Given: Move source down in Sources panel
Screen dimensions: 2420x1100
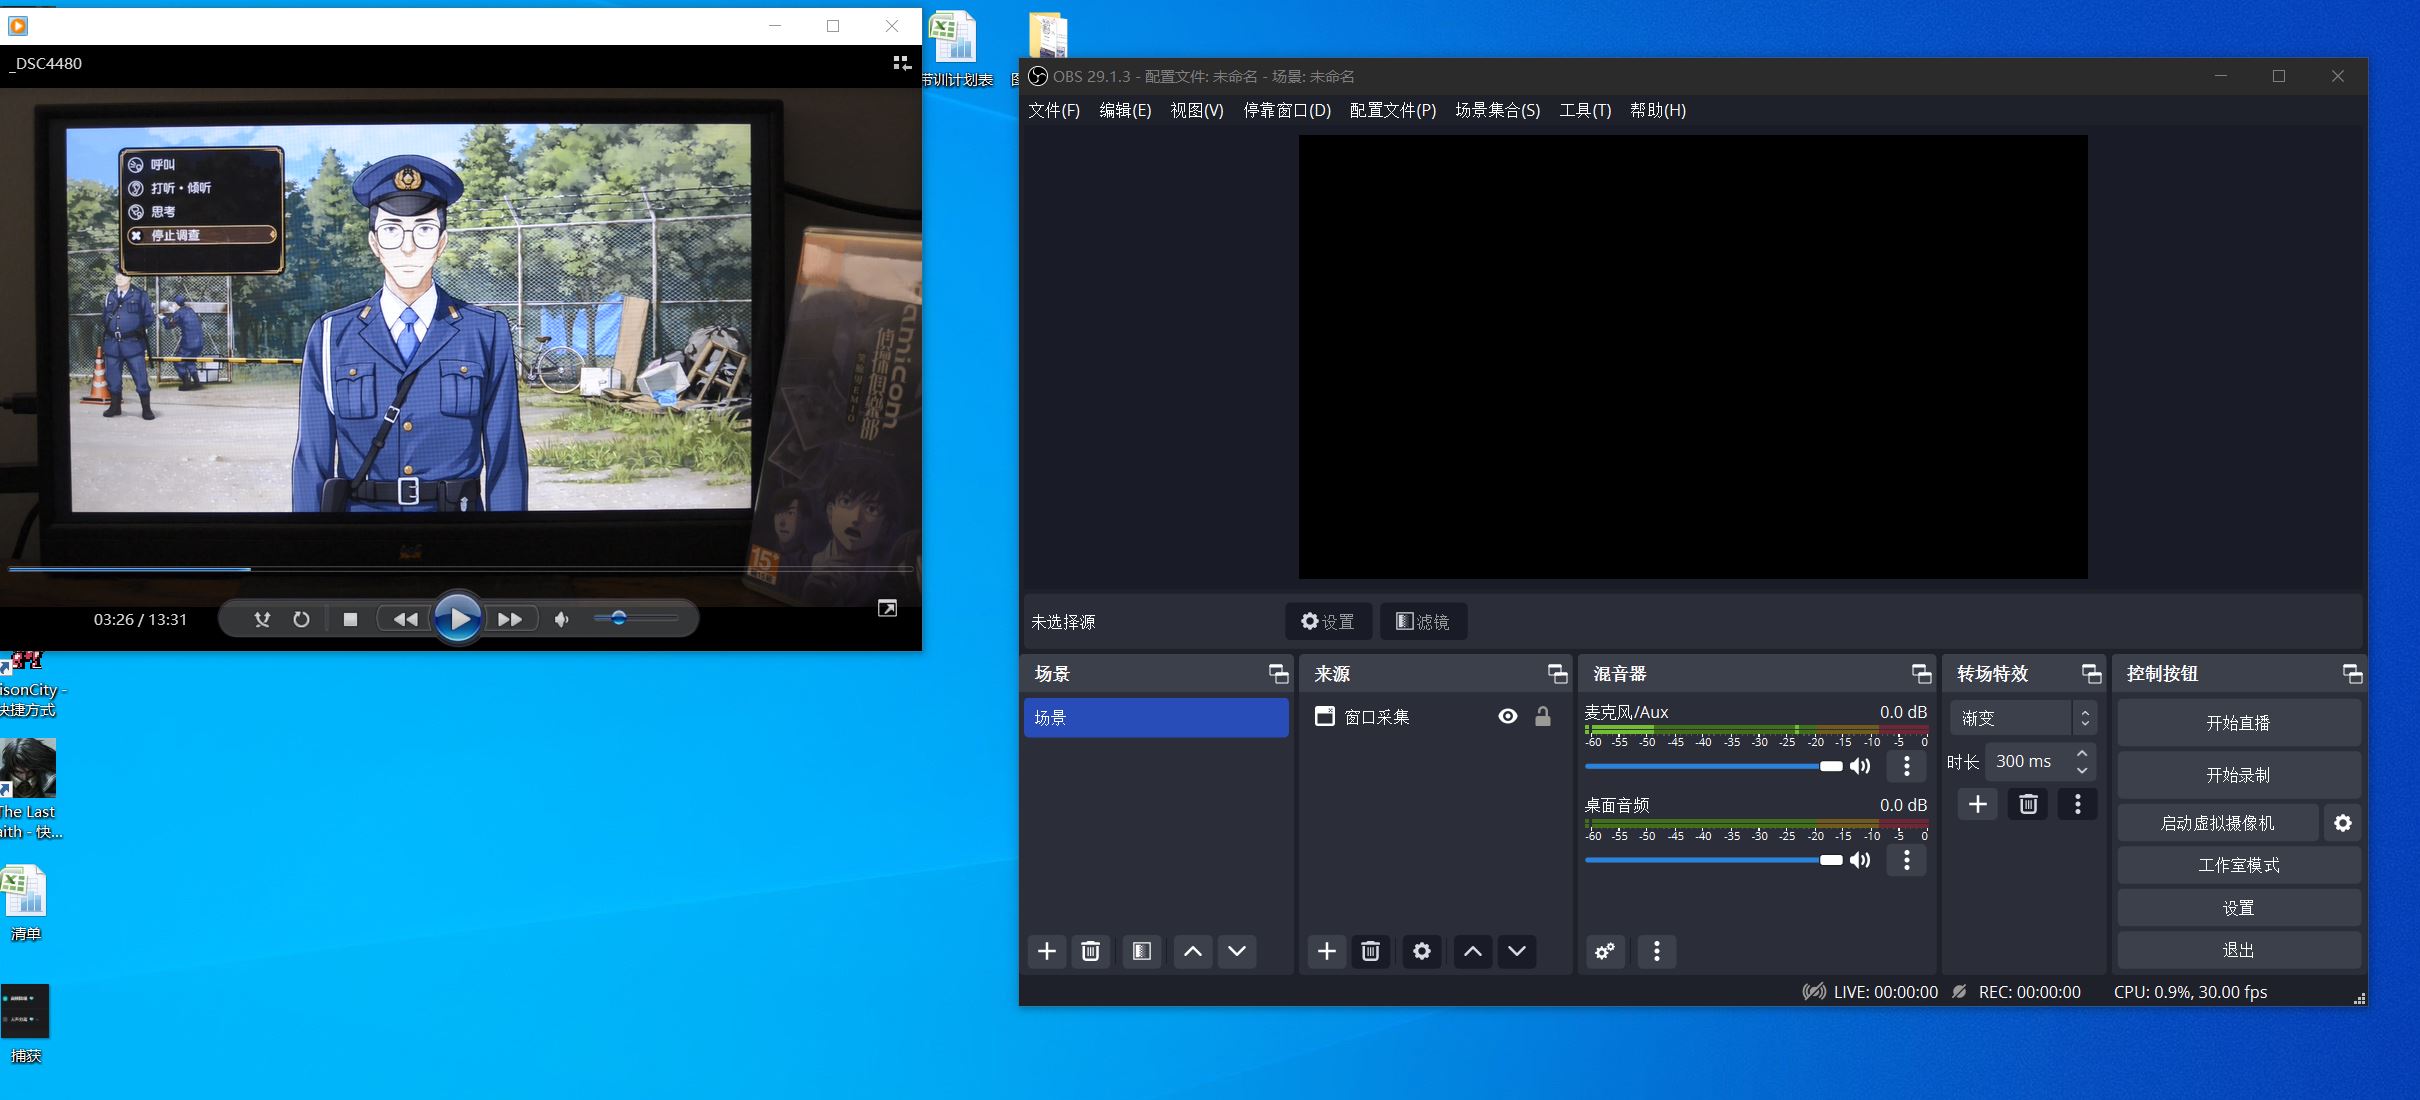Looking at the screenshot, I should pyautogui.click(x=1517, y=951).
